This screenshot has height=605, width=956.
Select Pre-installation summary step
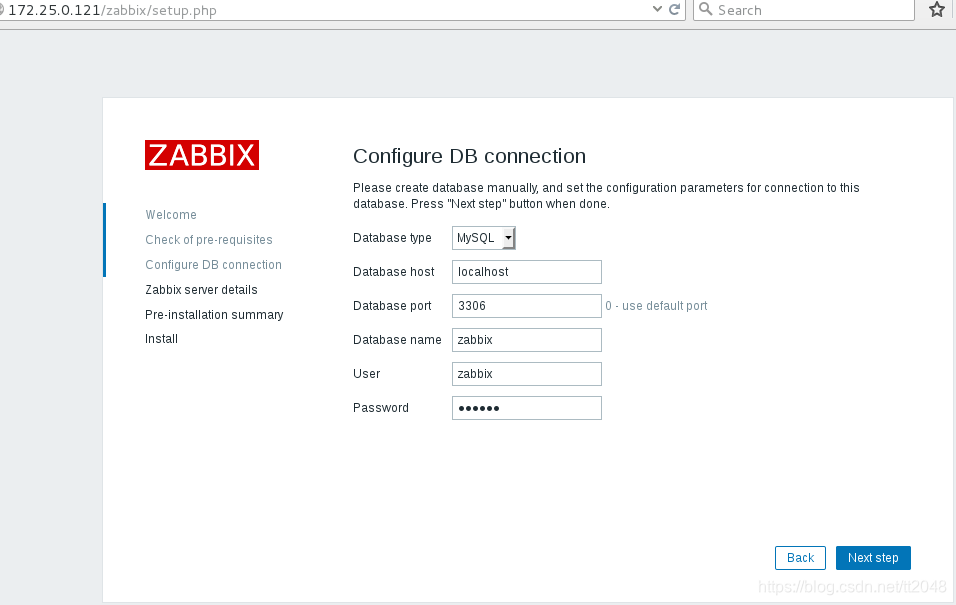tap(214, 315)
